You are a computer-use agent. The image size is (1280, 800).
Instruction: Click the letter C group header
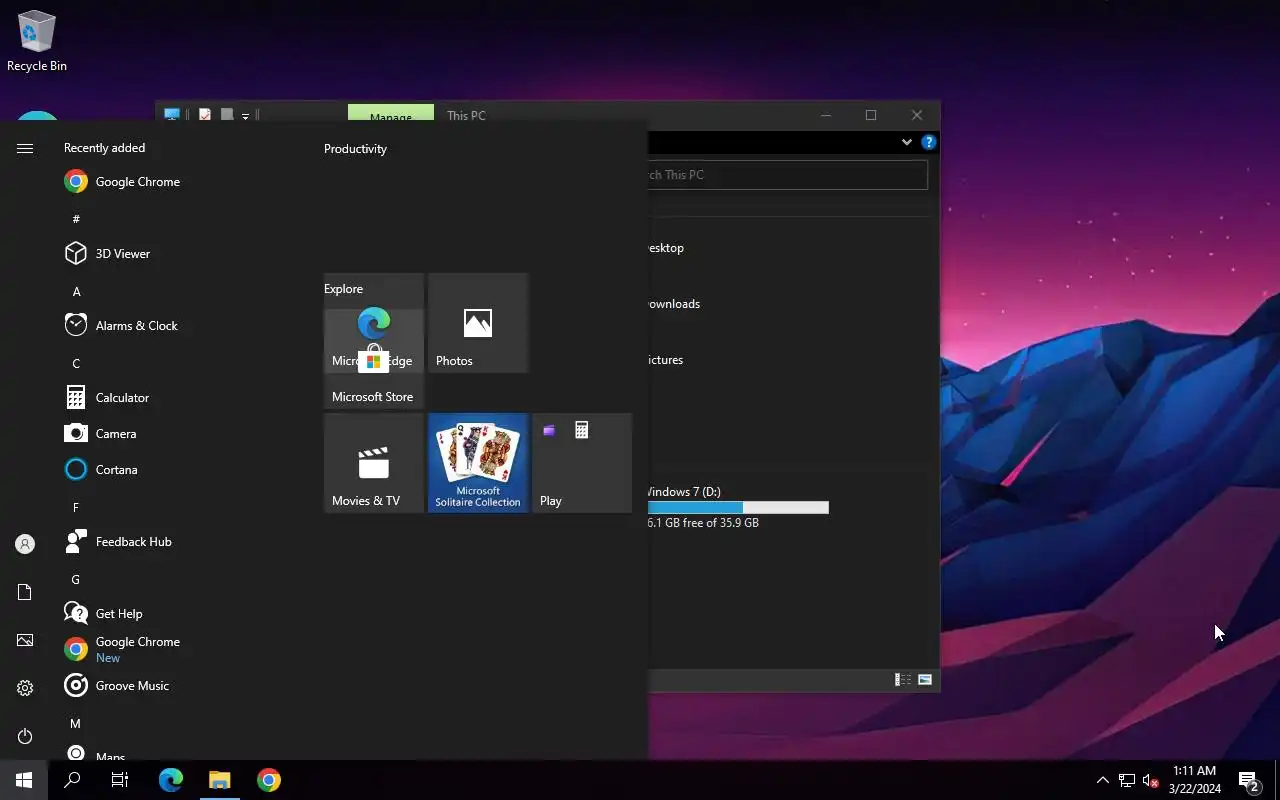coord(76,363)
